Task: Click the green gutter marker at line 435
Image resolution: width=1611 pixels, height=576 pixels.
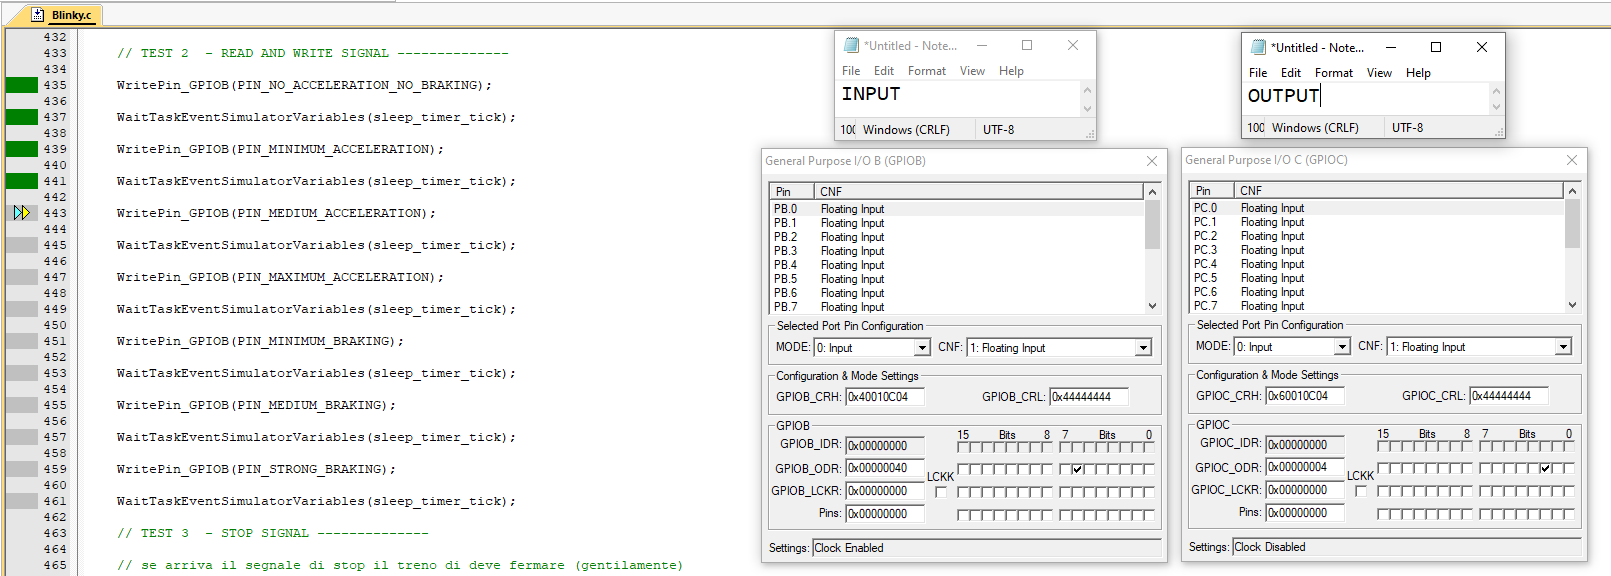Action: click(22, 85)
